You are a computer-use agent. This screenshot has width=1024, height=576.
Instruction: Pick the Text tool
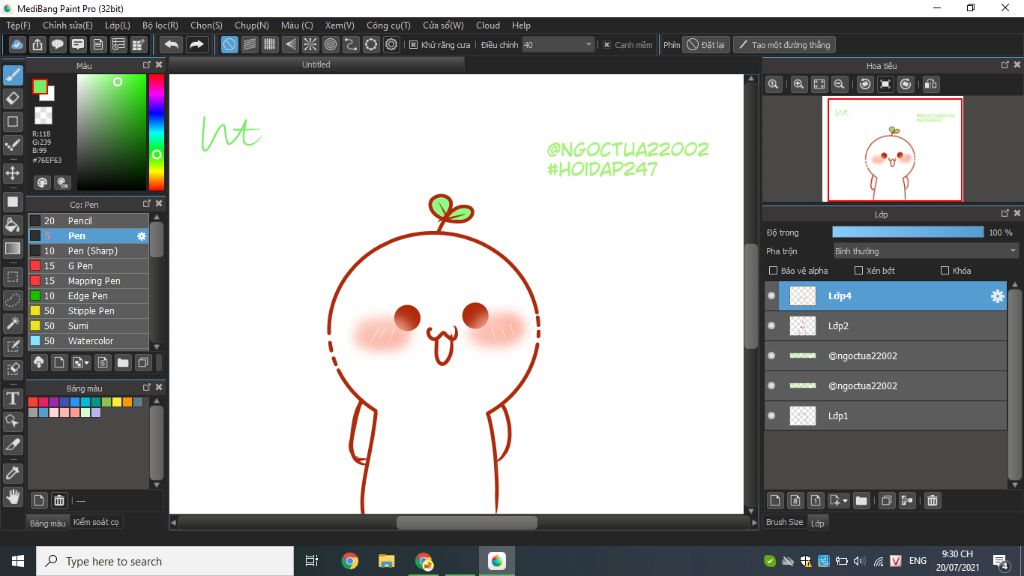(13, 398)
